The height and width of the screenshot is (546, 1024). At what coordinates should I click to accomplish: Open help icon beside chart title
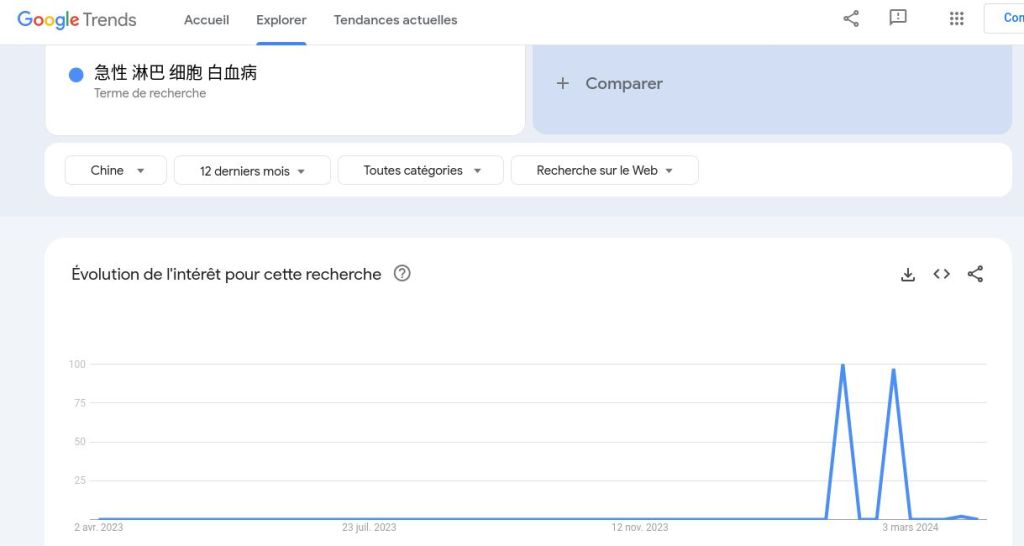pyautogui.click(x=402, y=273)
